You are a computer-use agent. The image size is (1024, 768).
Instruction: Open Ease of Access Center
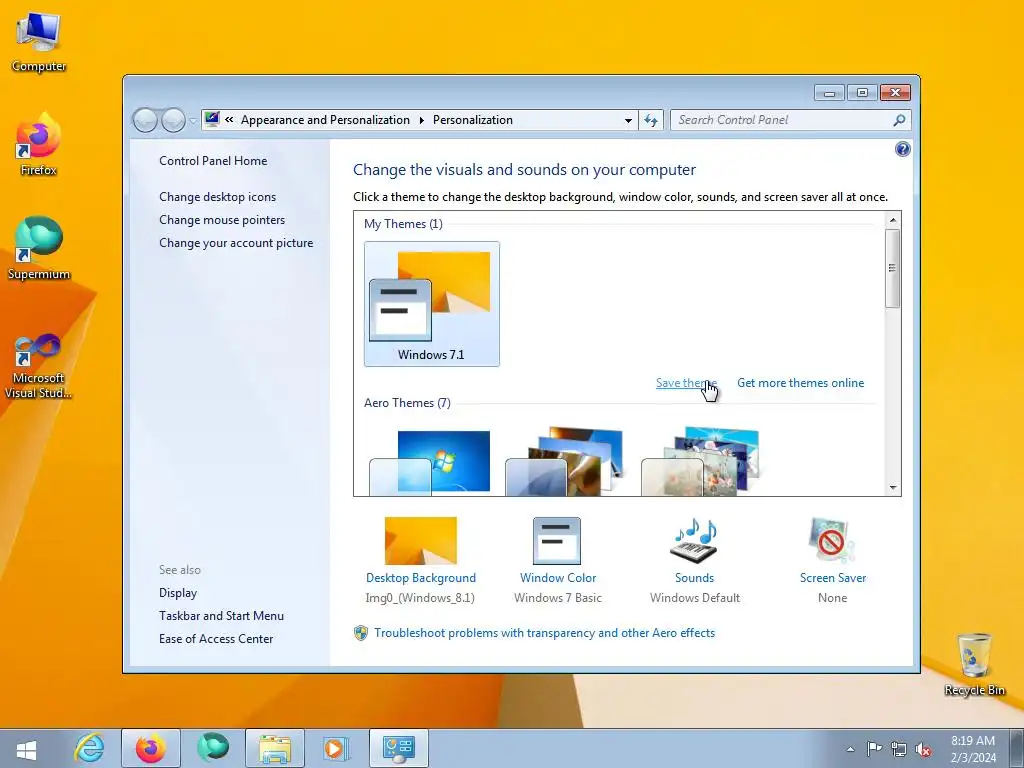click(216, 639)
